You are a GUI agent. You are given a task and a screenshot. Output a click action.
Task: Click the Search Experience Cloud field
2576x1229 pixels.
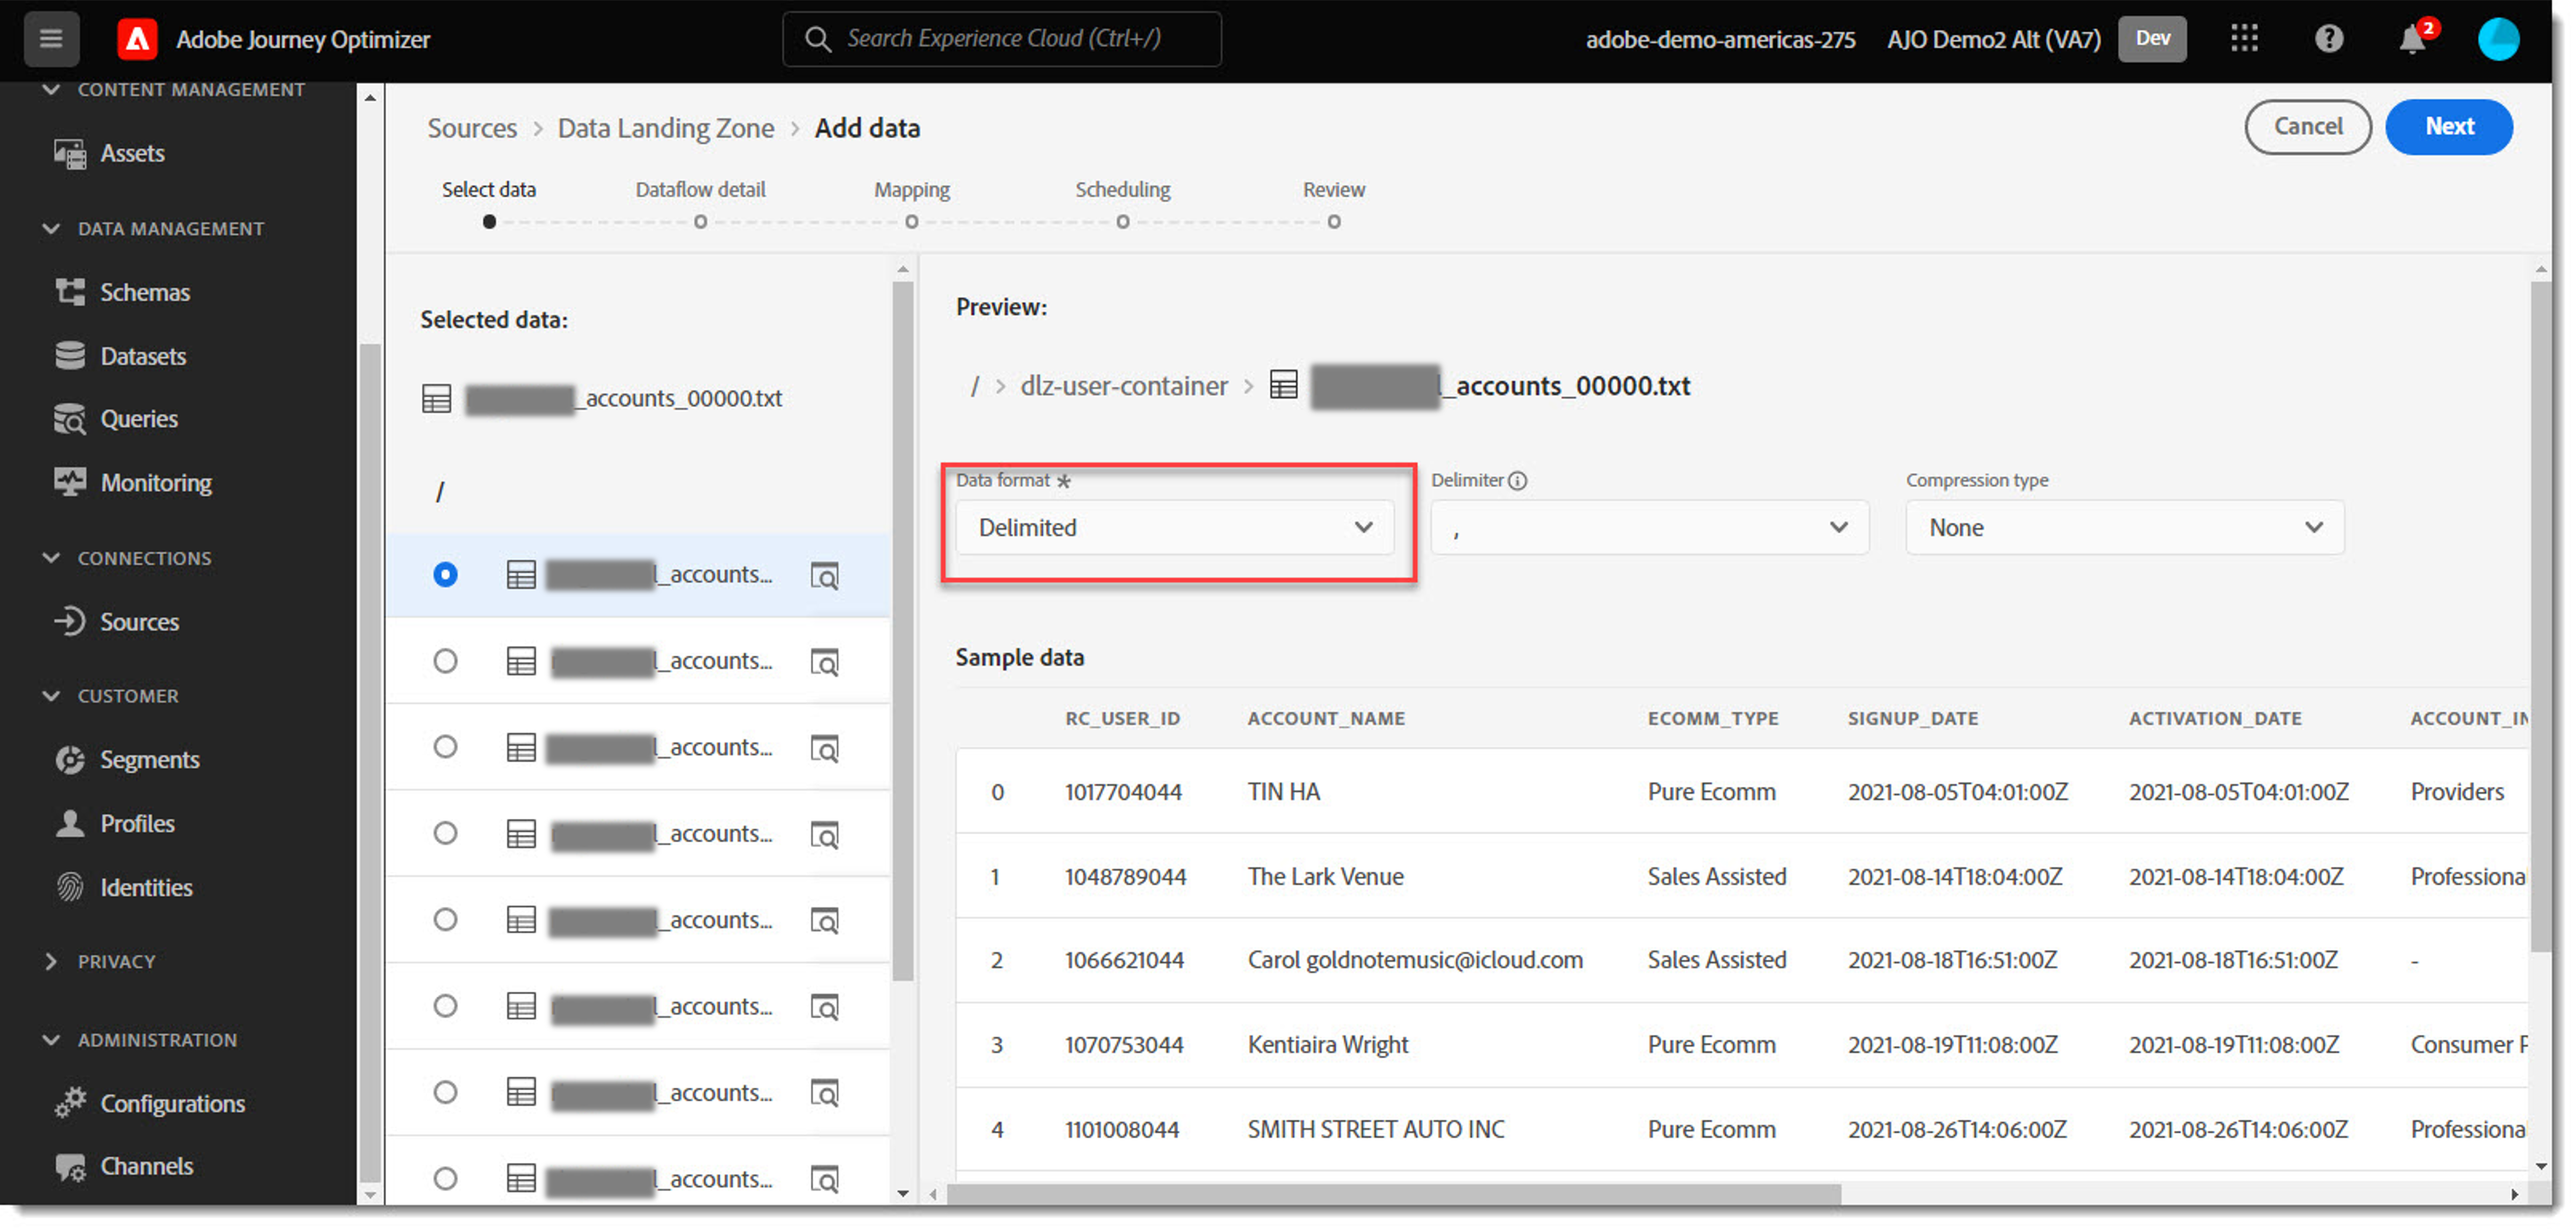point(1001,39)
